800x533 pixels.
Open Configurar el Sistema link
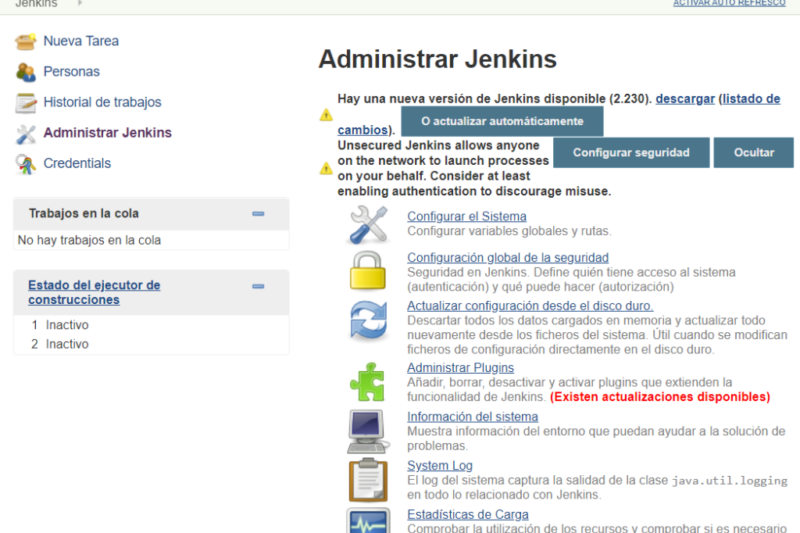click(467, 216)
